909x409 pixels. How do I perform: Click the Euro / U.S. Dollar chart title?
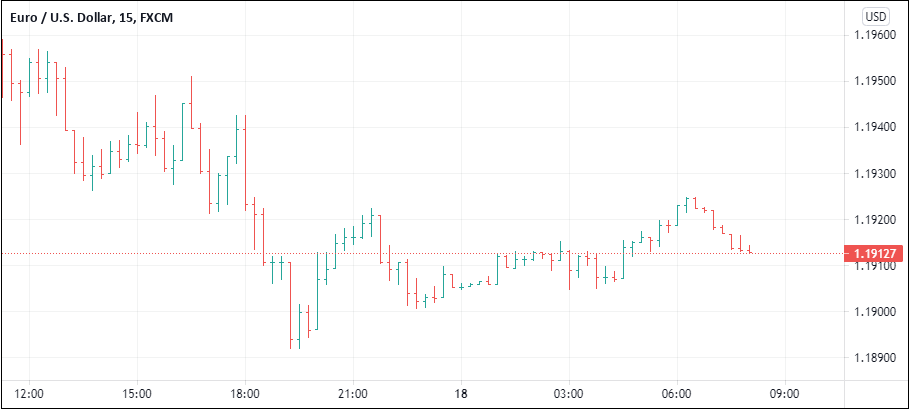pos(91,17)
